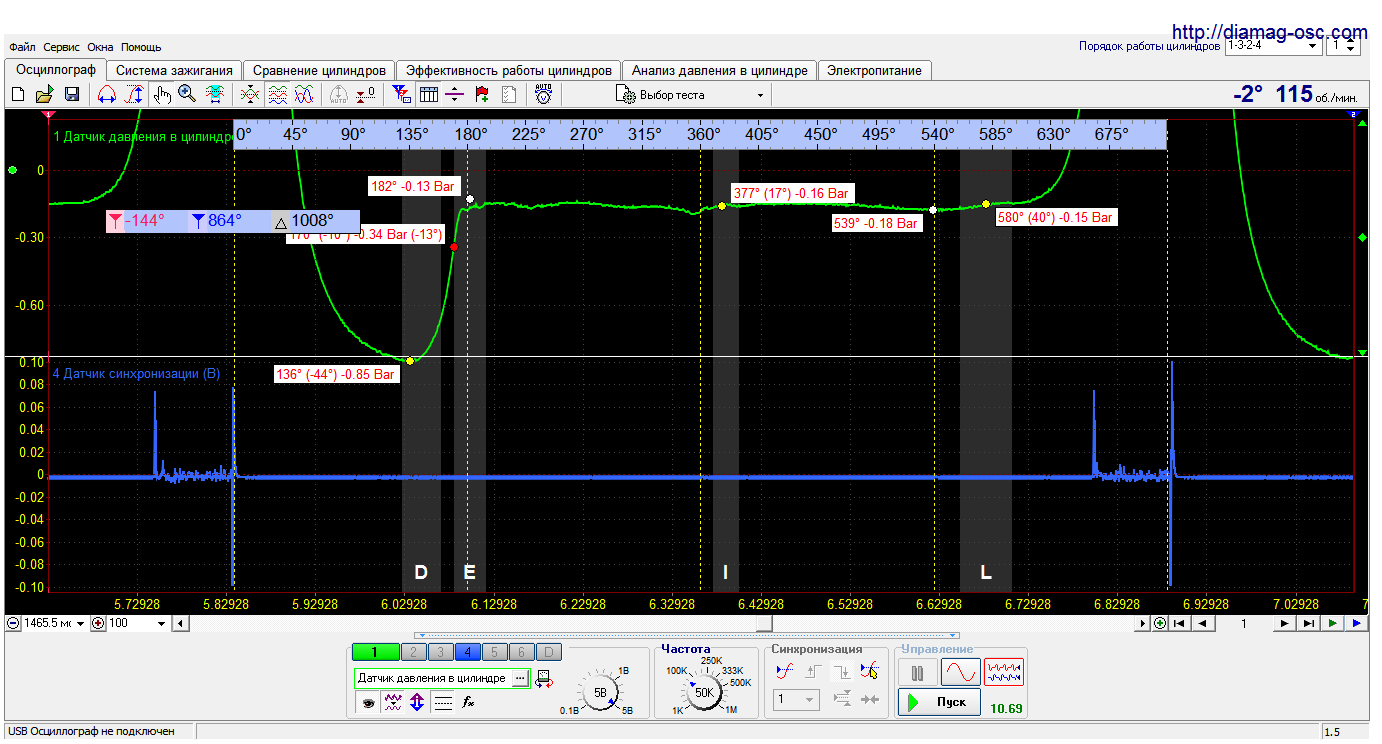Click the horizontal scrollbar left arrow
1382x744 pixels.
[x=180, y=623]
